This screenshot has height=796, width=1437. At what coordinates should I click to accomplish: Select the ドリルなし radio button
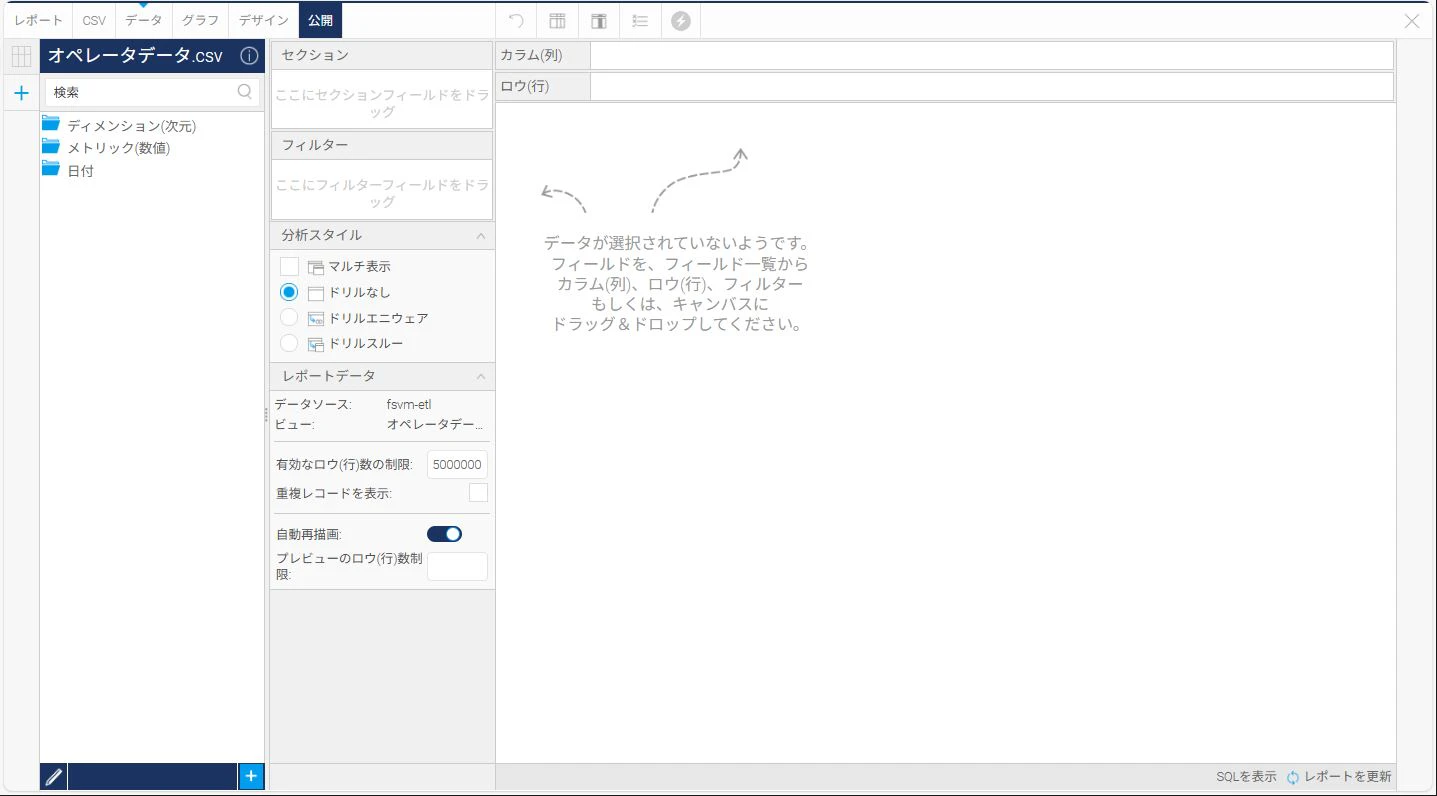(x=289, y=292)
